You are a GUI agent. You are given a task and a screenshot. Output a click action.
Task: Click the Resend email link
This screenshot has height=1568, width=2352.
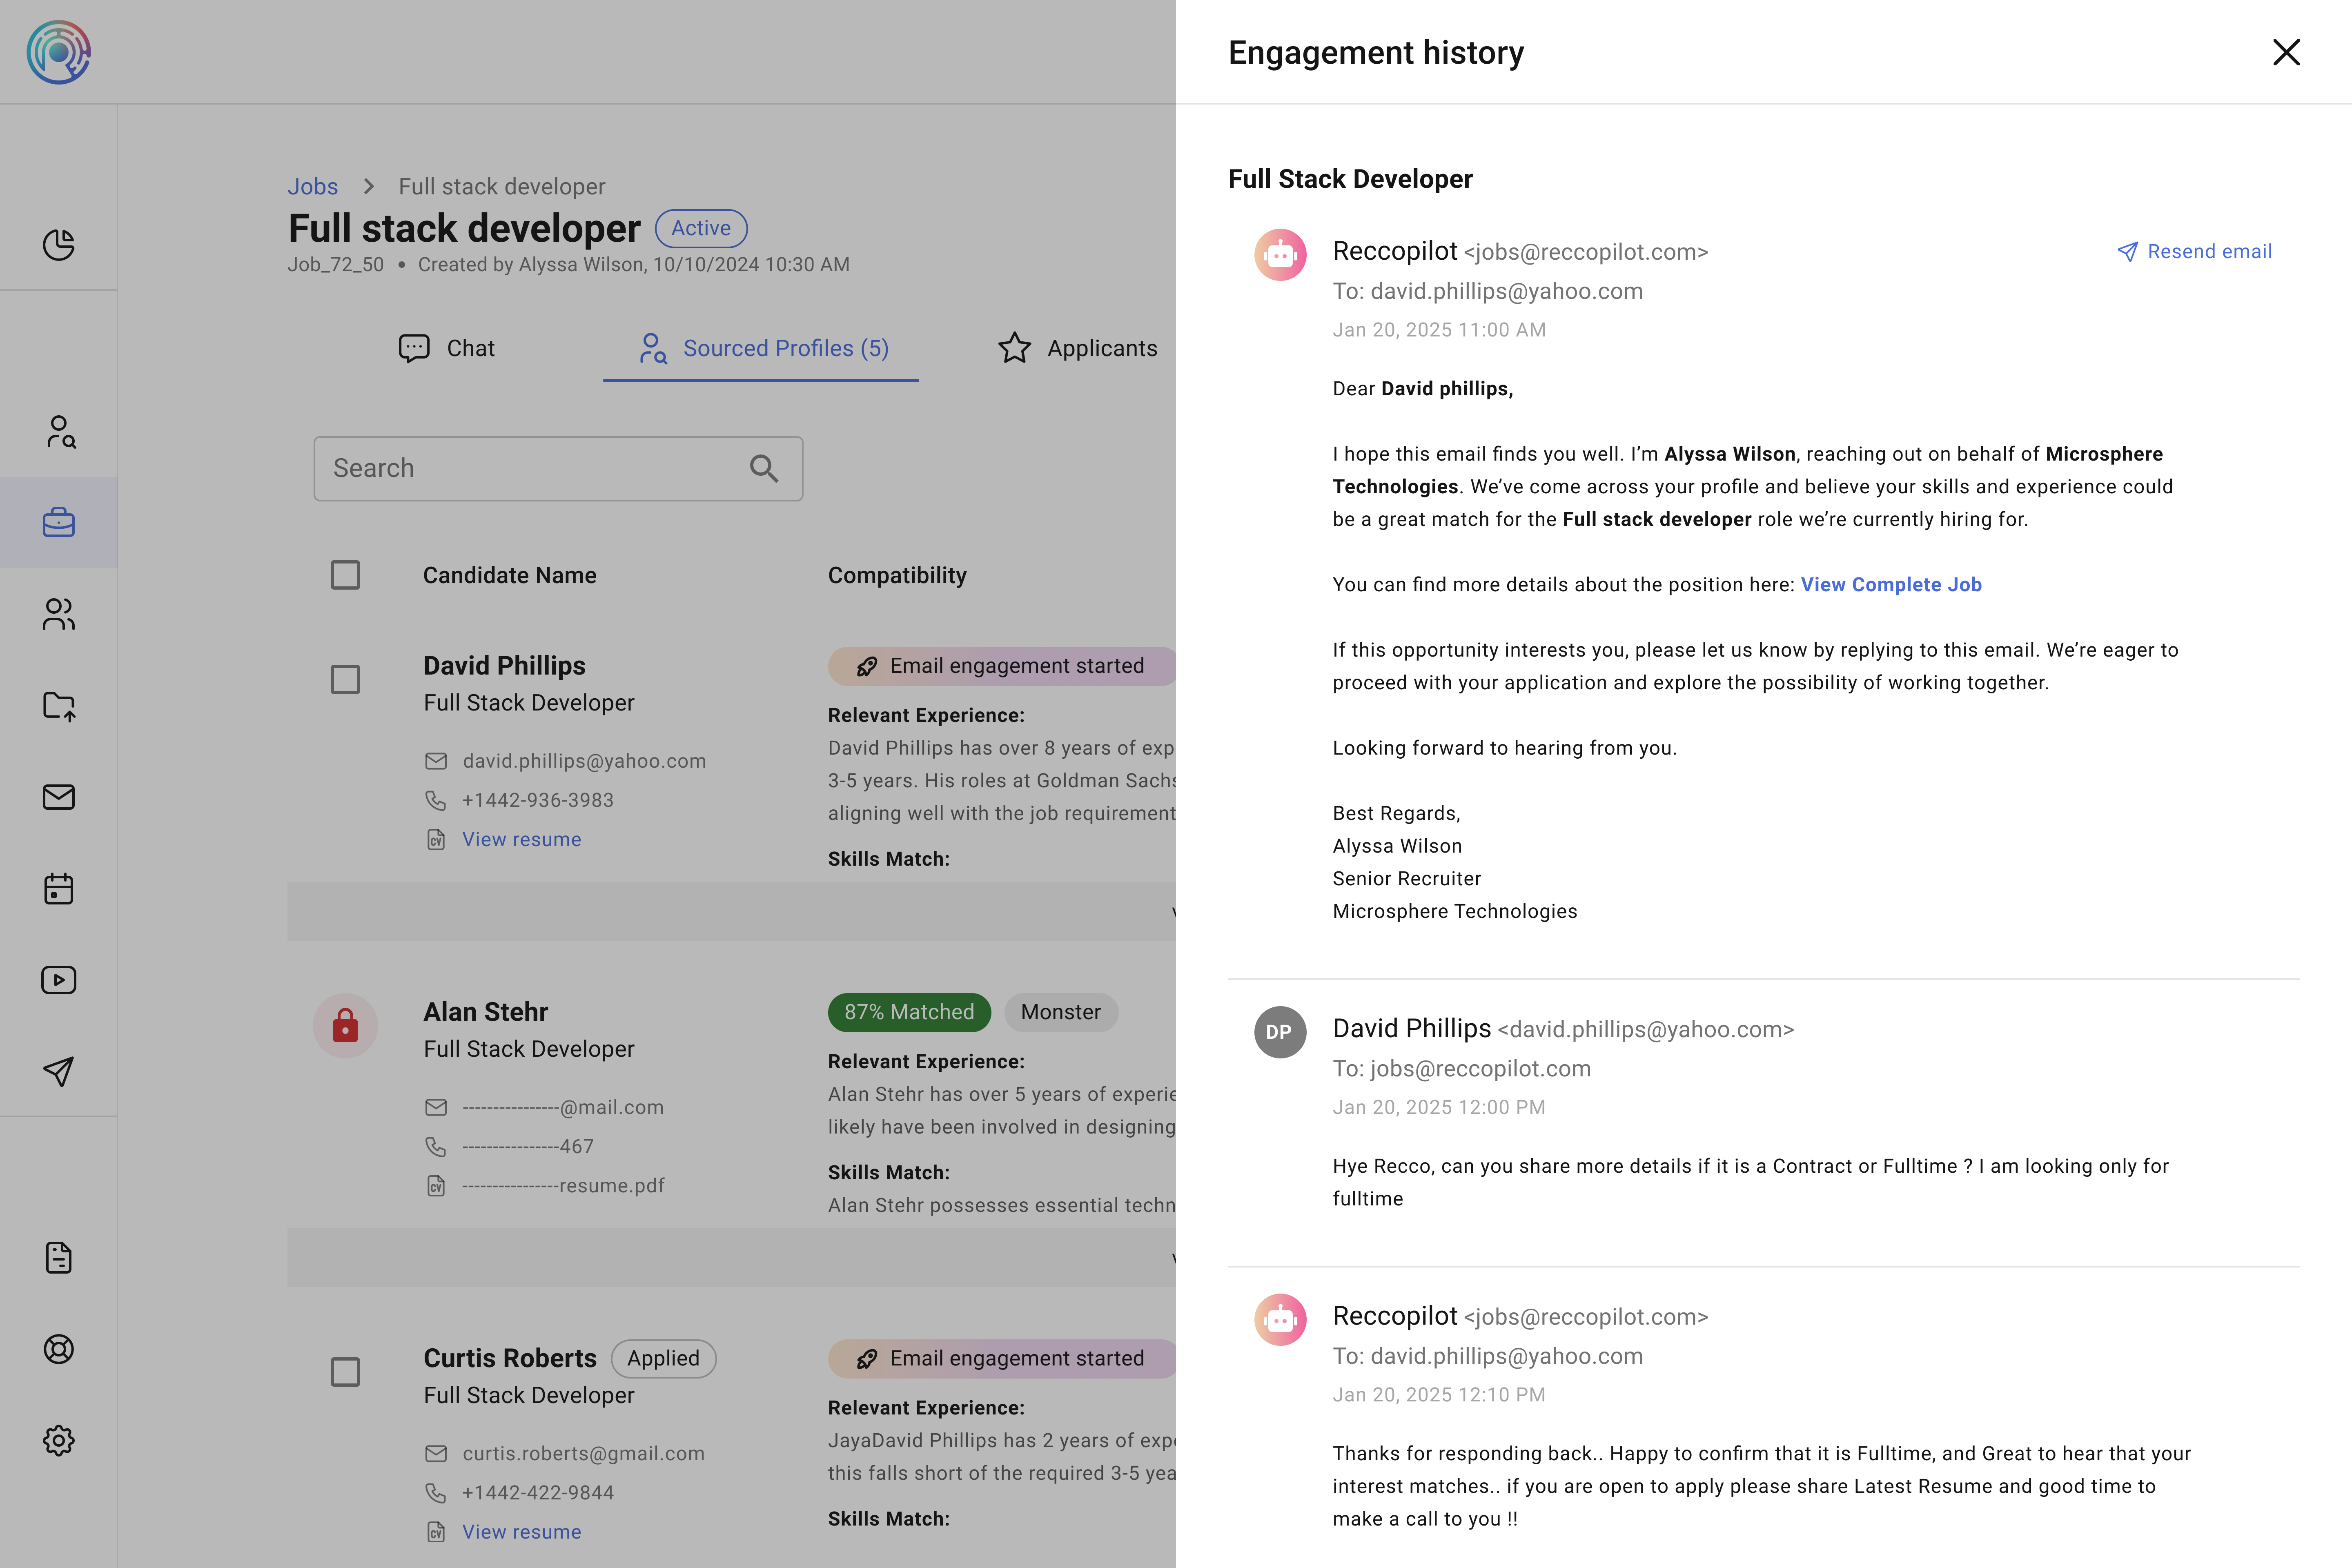2195,251
